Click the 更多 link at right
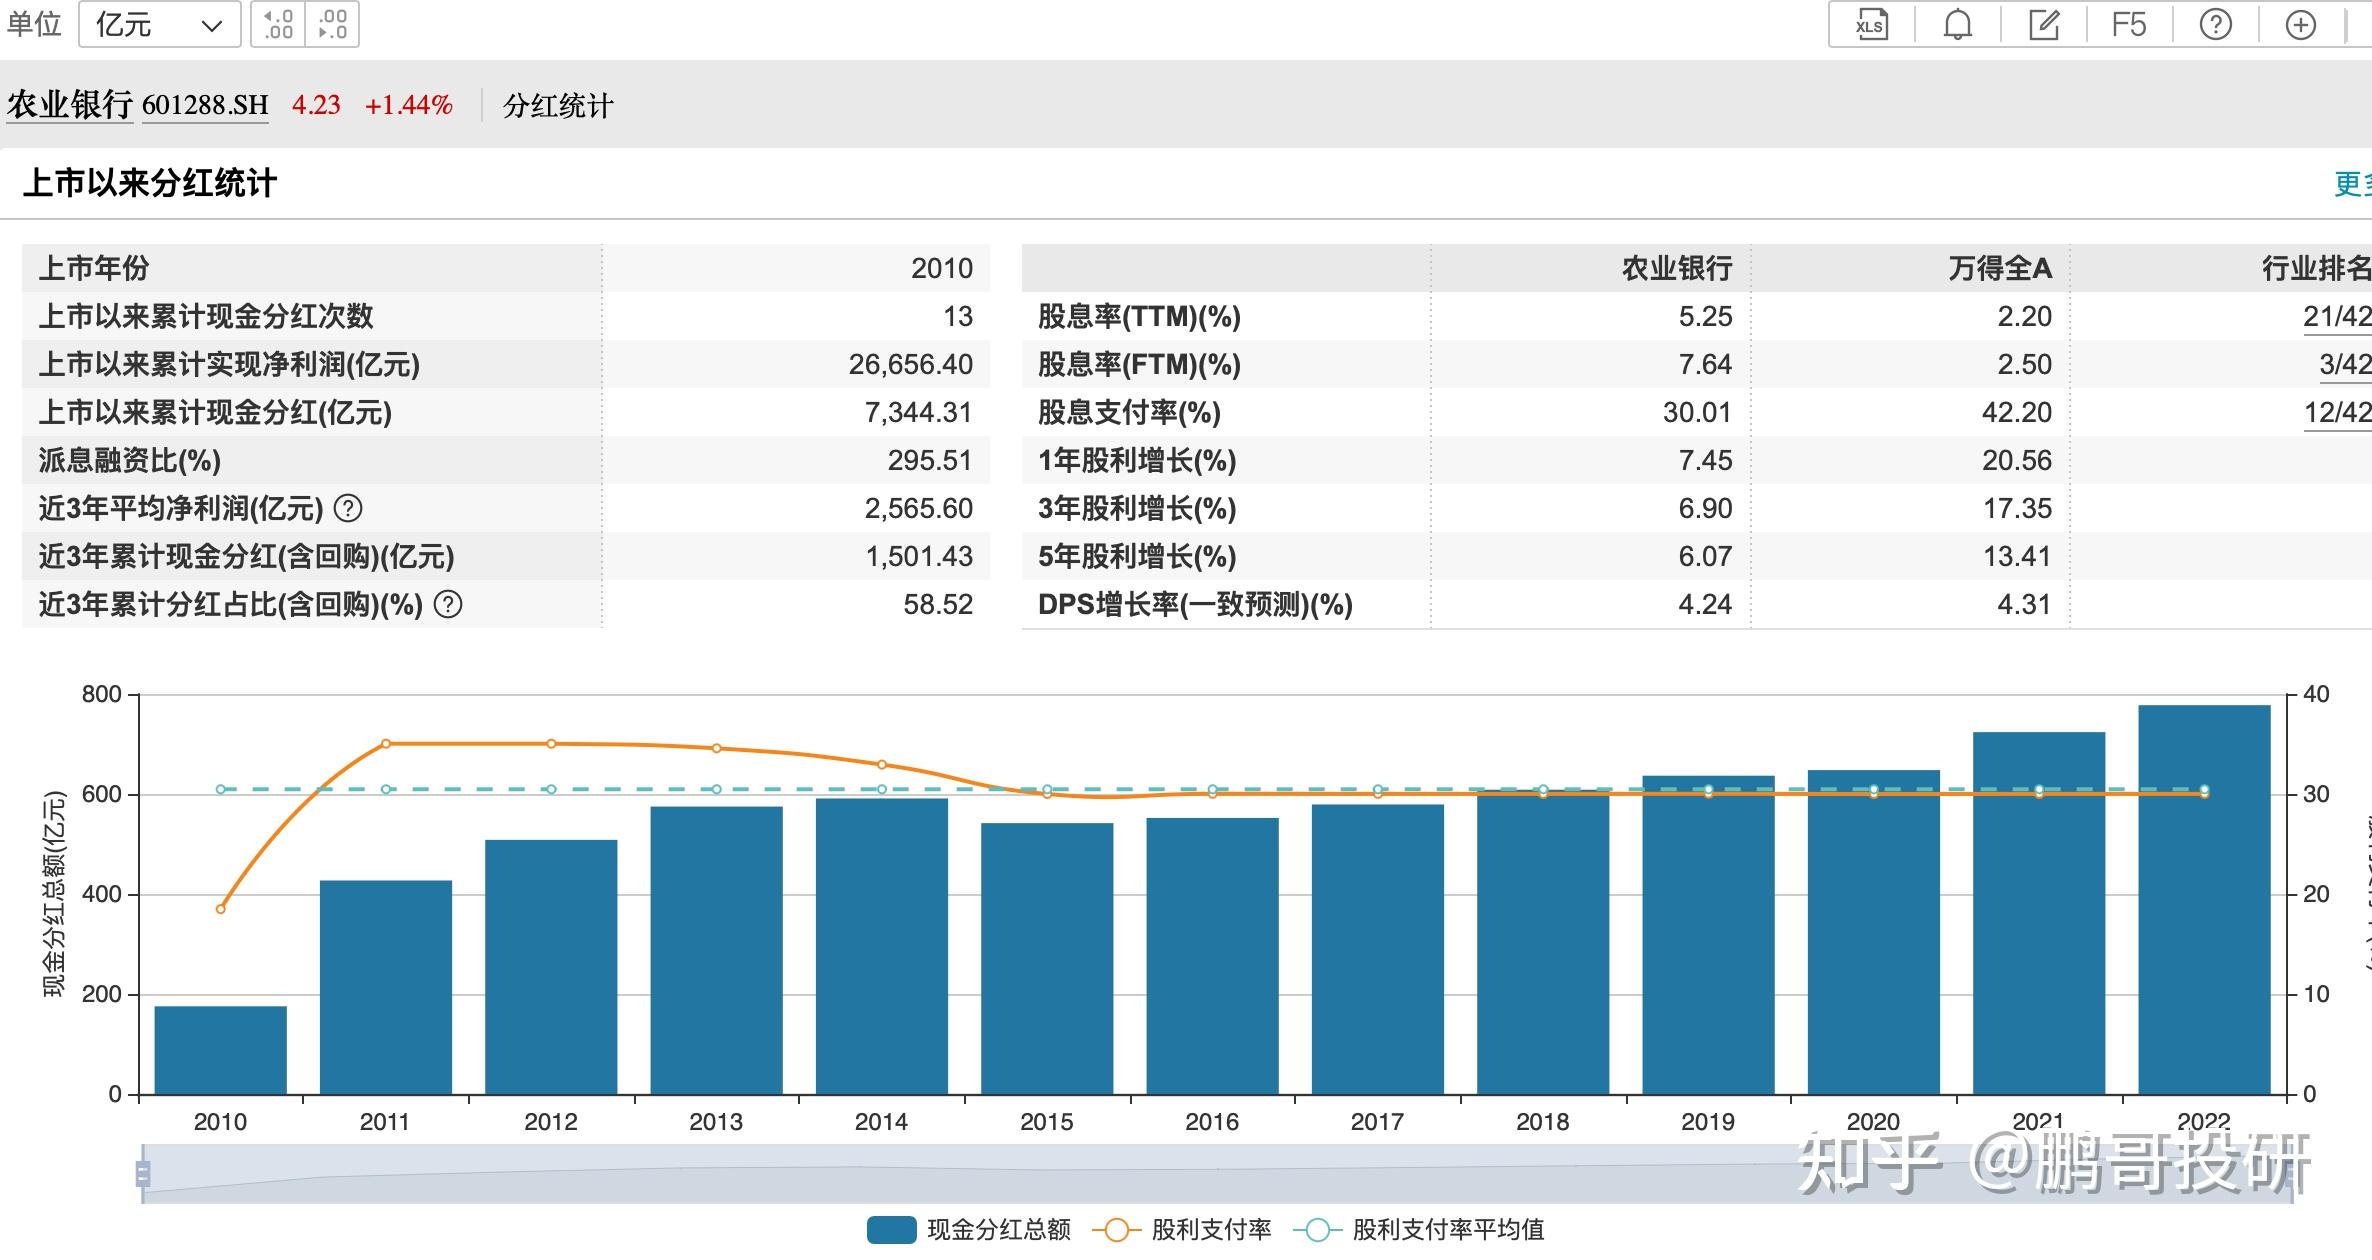The width and height of the screenshot is (2372, 1260). coord(2352,184)
